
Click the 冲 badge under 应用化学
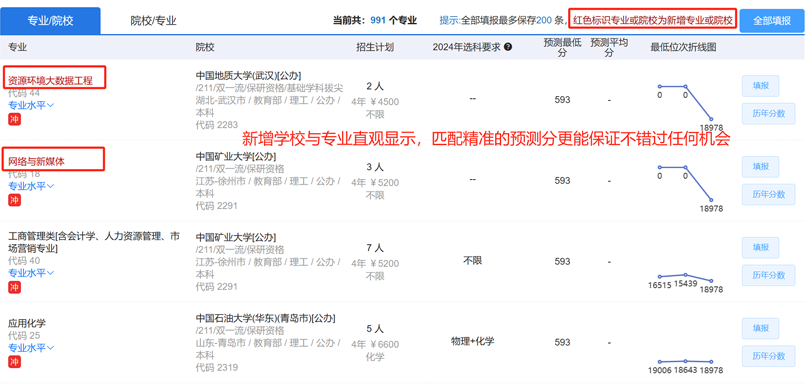[14, 362]
